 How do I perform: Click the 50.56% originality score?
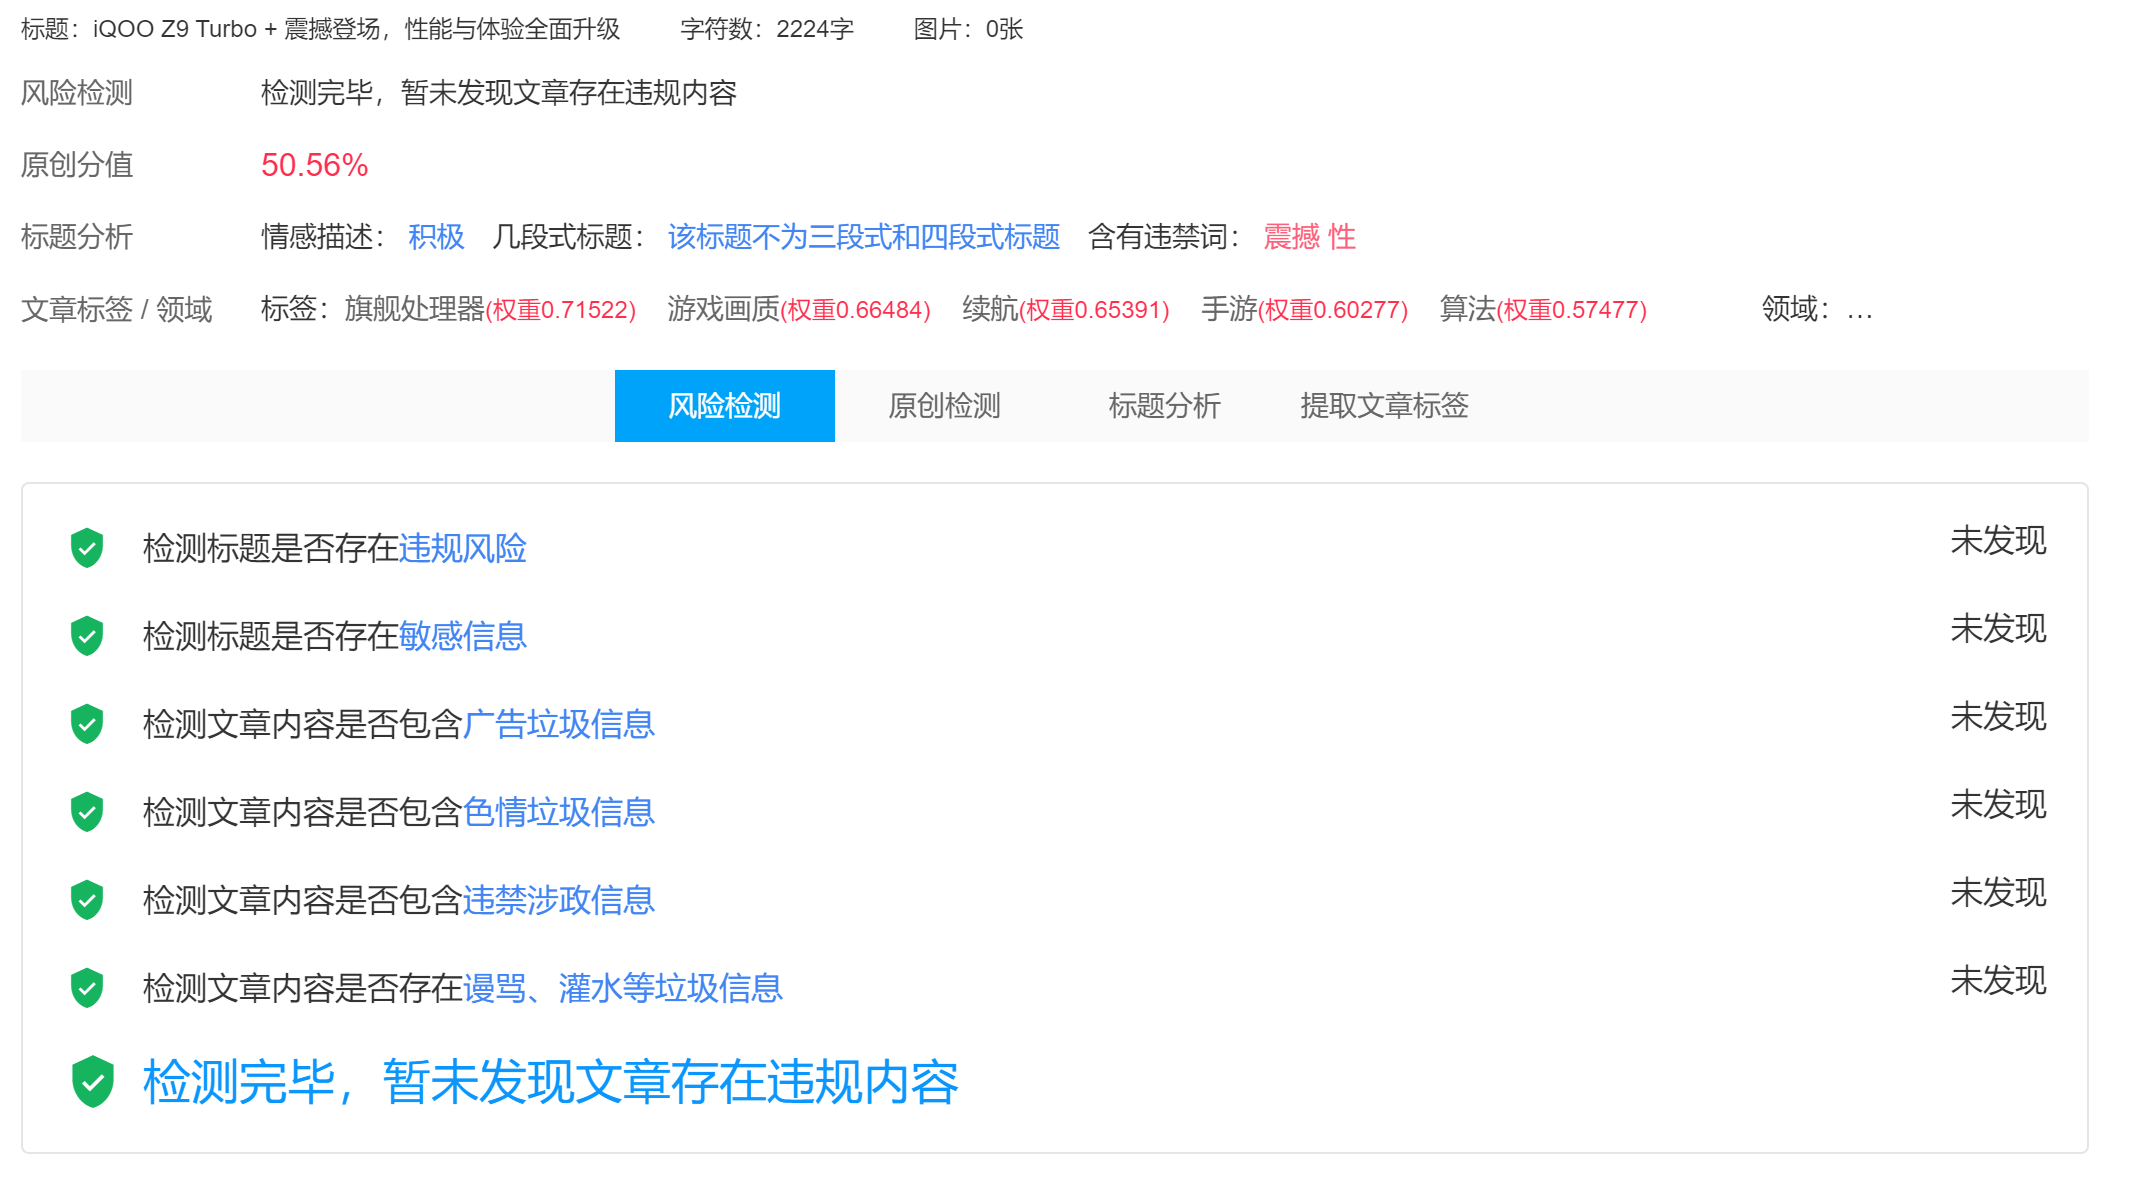point(314,165)
